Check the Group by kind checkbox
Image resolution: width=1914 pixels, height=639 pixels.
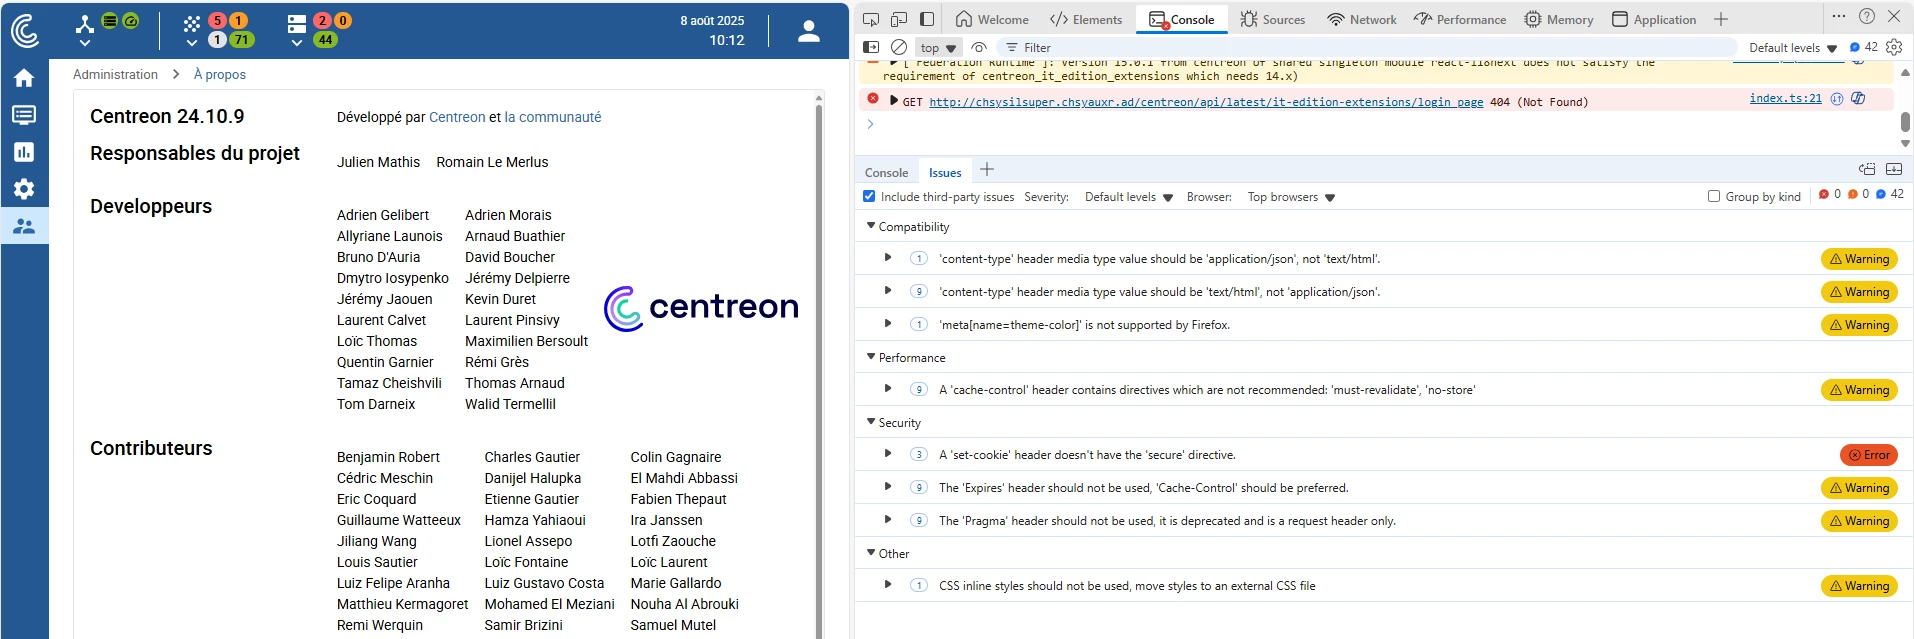1714,196
